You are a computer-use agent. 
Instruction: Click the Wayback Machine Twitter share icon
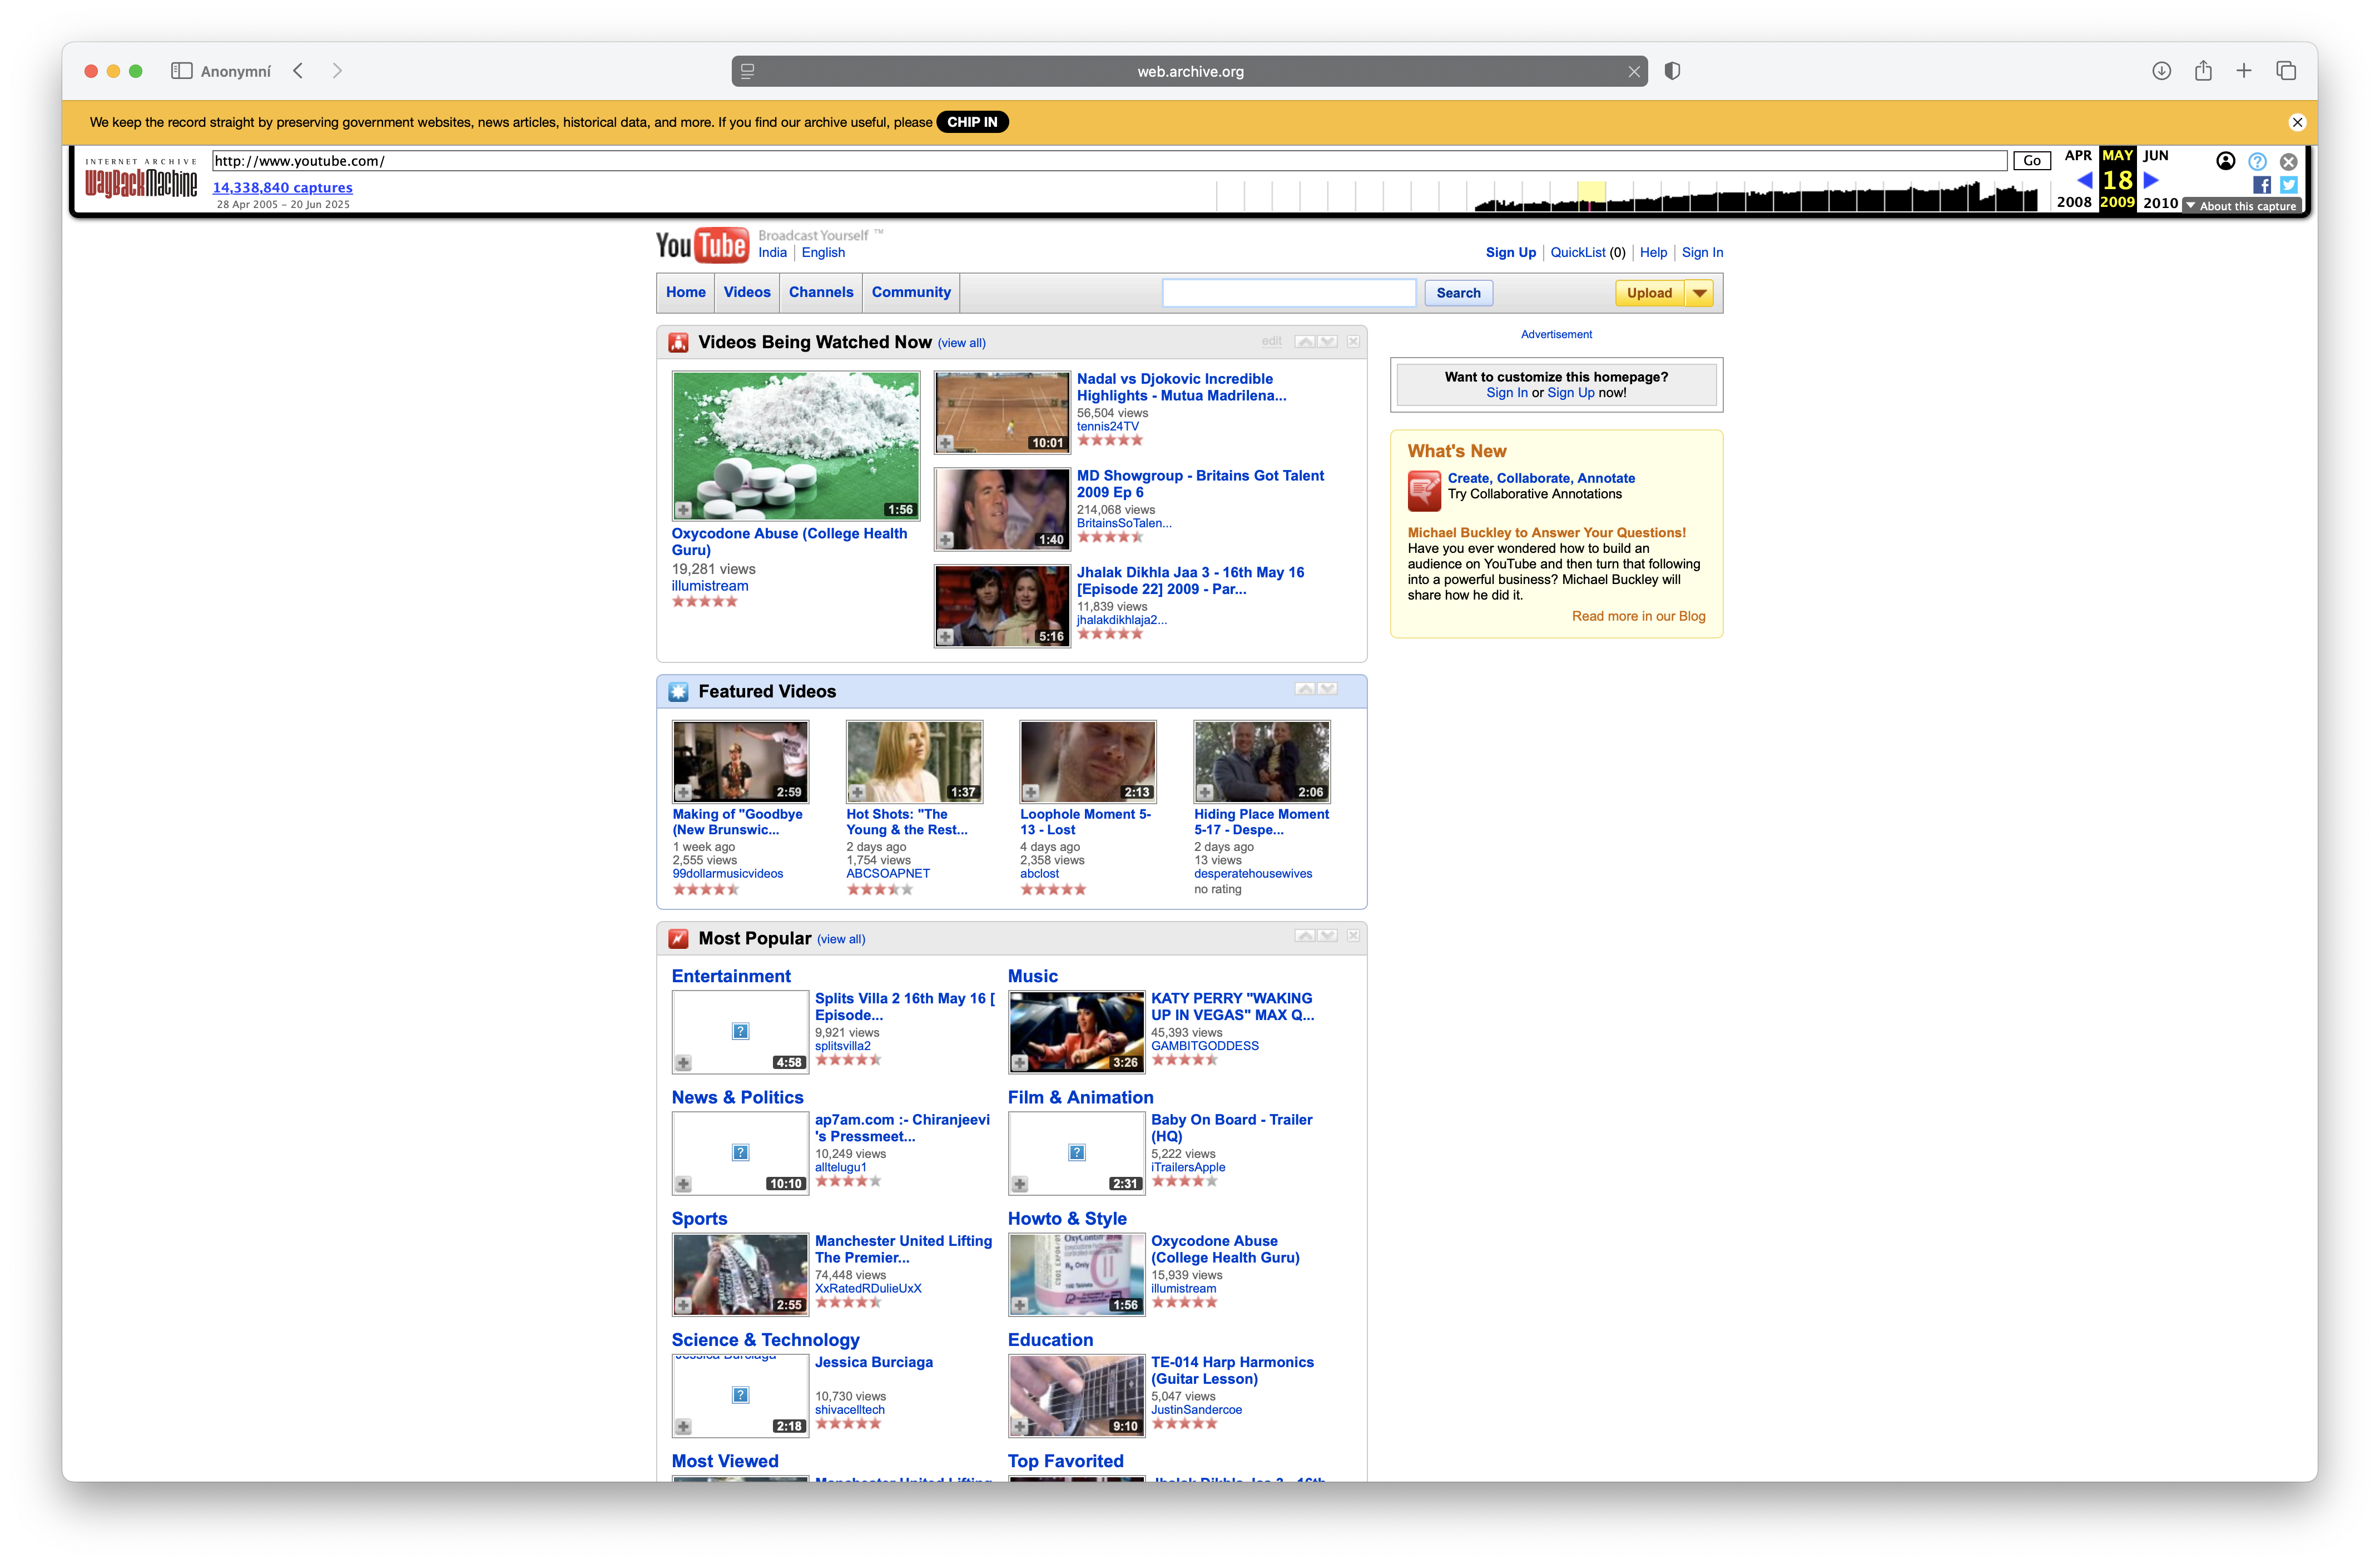[2288, 185]
